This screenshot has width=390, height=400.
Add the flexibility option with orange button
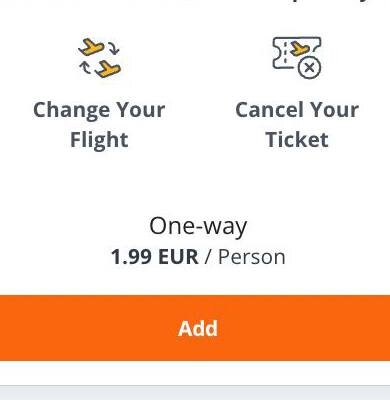pos(195,328)
